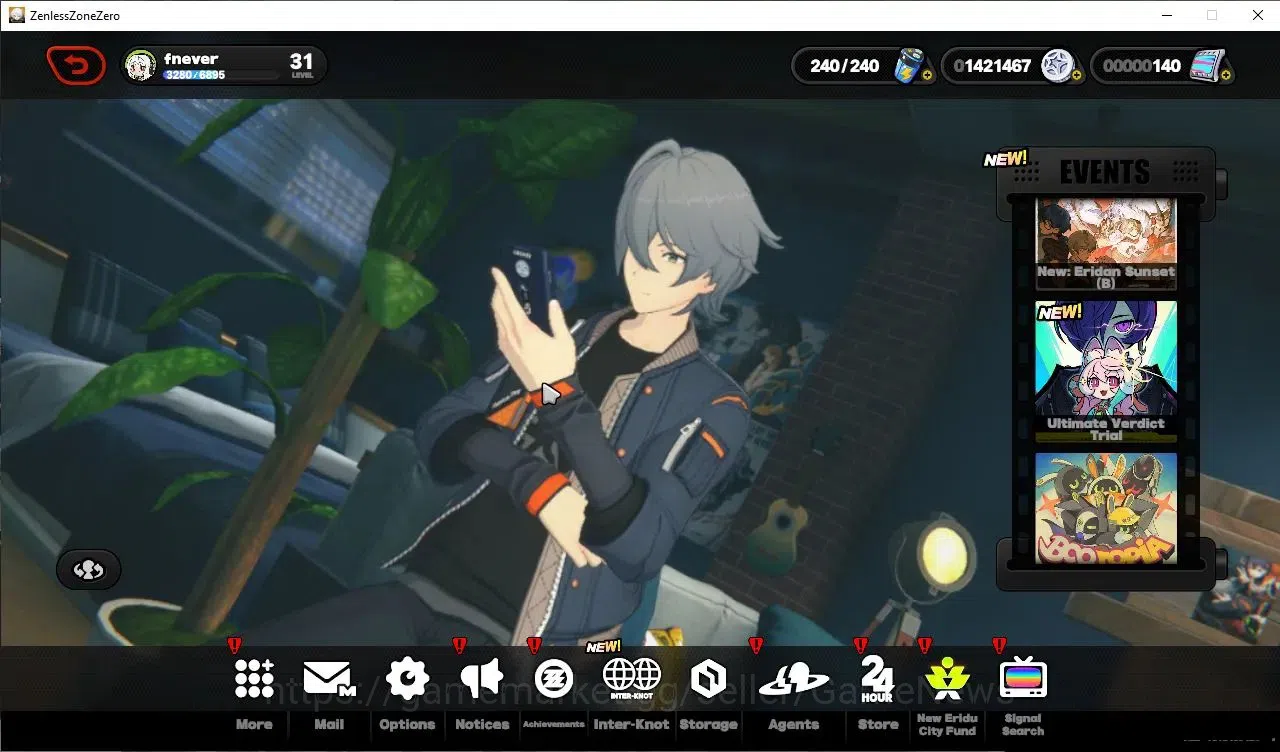Switch displayed character with swap icon
This screenshot has width=1280, height=752.
click(x=89, y=570)
